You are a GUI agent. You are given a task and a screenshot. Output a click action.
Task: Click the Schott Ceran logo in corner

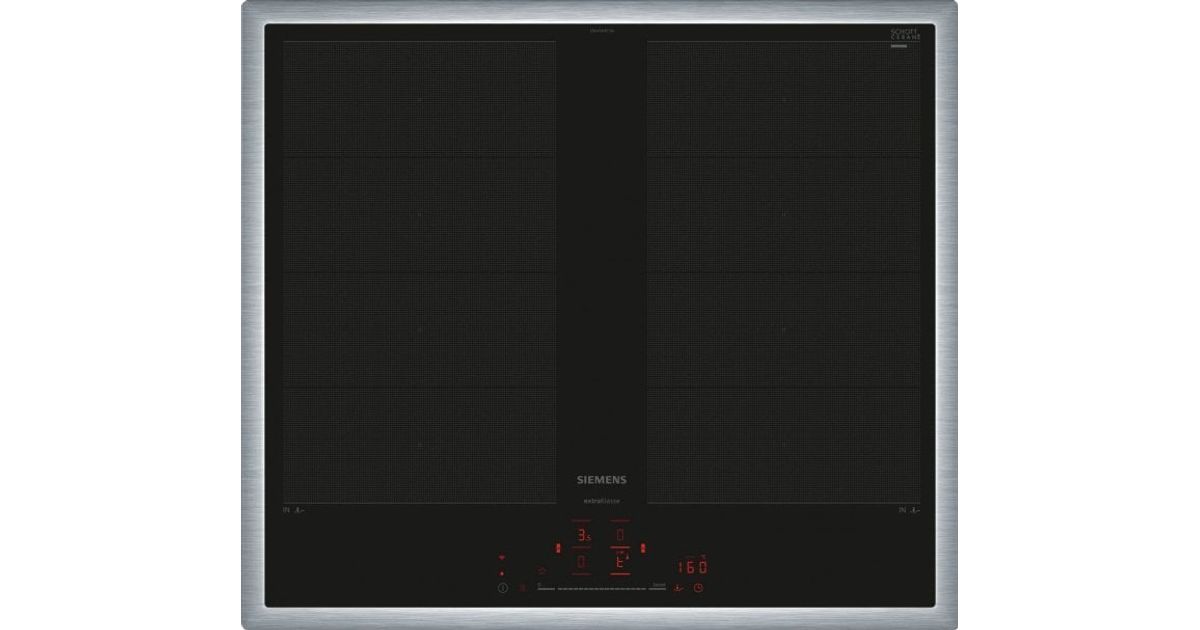904,35
